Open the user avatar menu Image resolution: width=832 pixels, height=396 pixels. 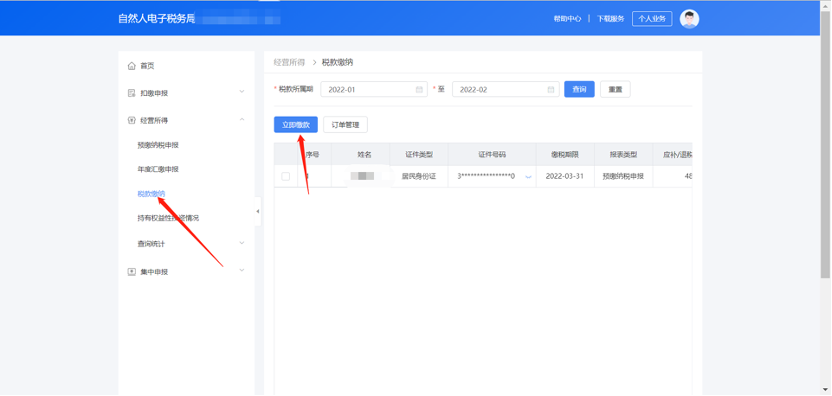[x=689, y=19]
